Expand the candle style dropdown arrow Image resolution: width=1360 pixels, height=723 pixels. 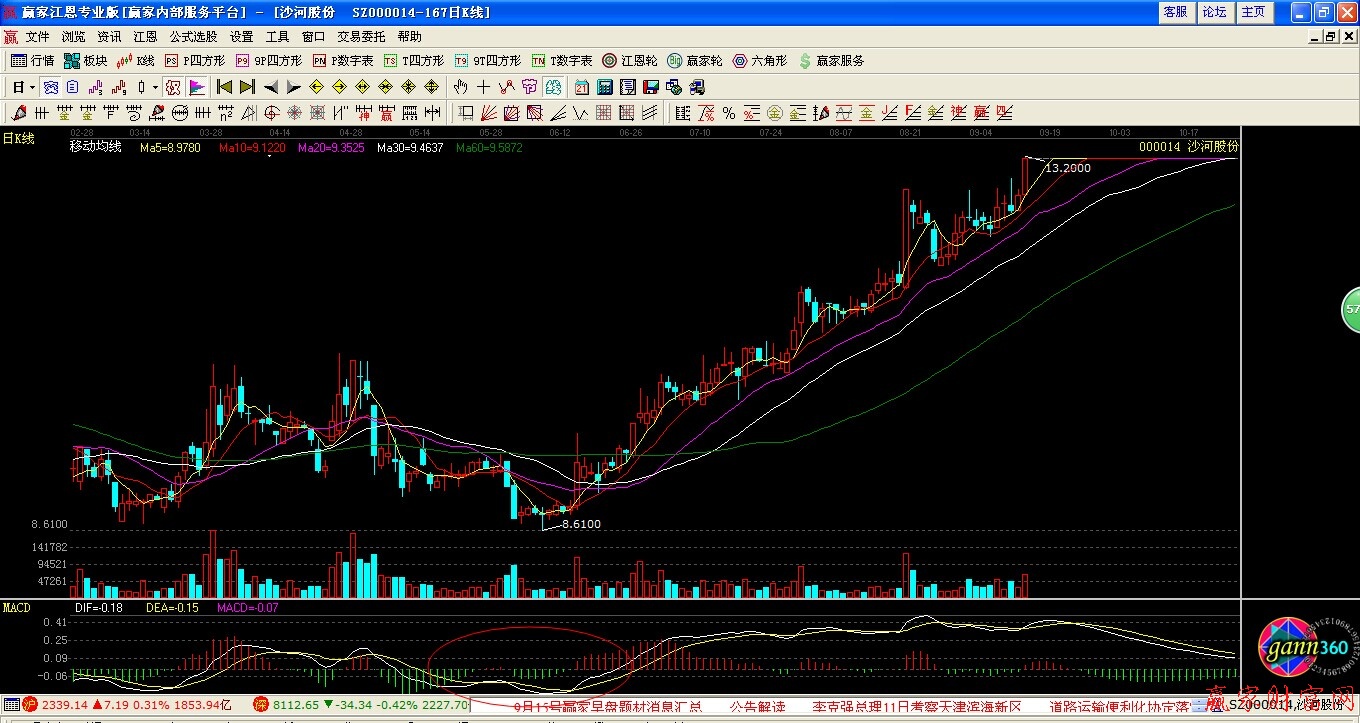click(x=155, y=87)
